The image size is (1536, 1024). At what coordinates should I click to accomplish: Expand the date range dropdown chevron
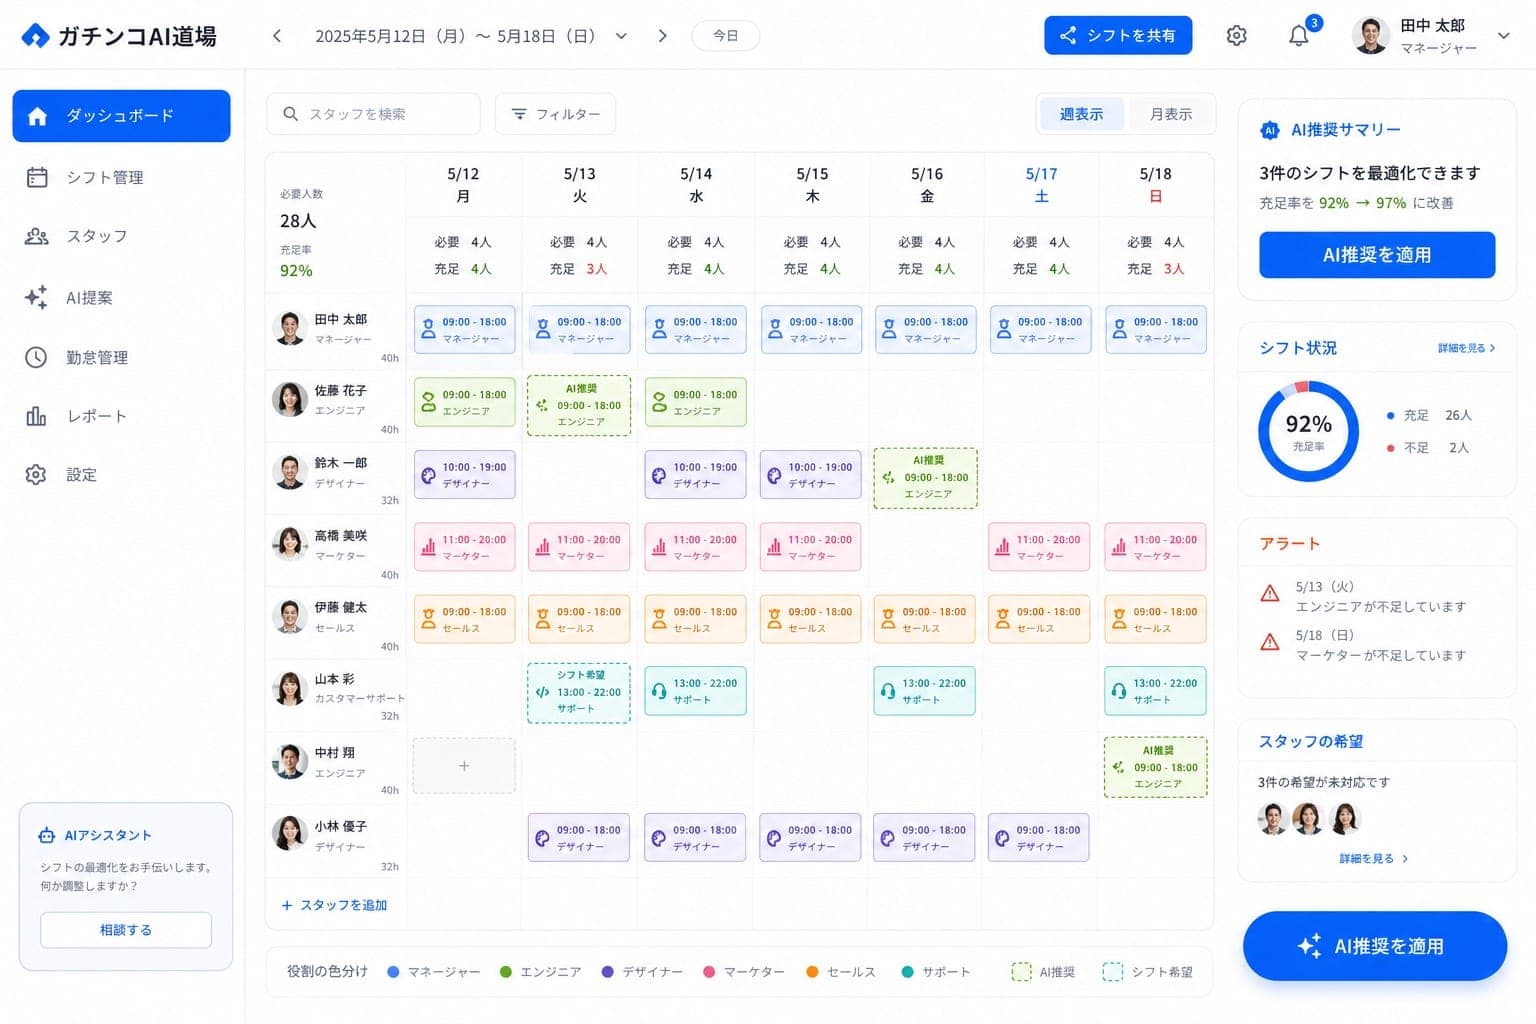(621, 36)
